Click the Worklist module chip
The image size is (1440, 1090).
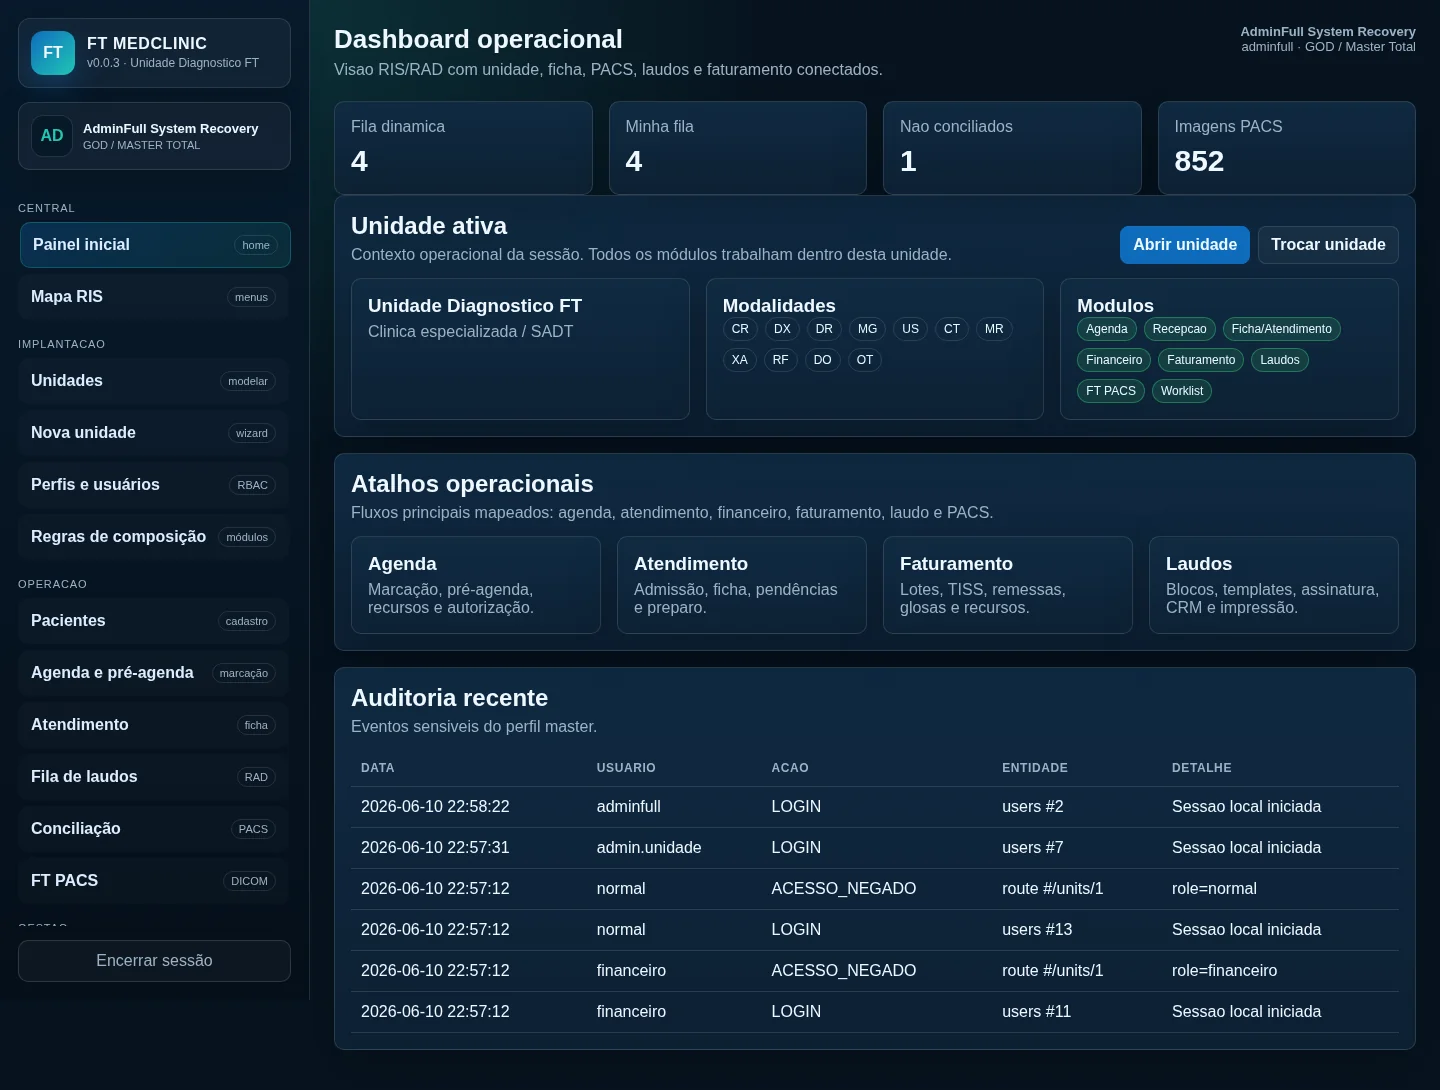click(1182, 391)
